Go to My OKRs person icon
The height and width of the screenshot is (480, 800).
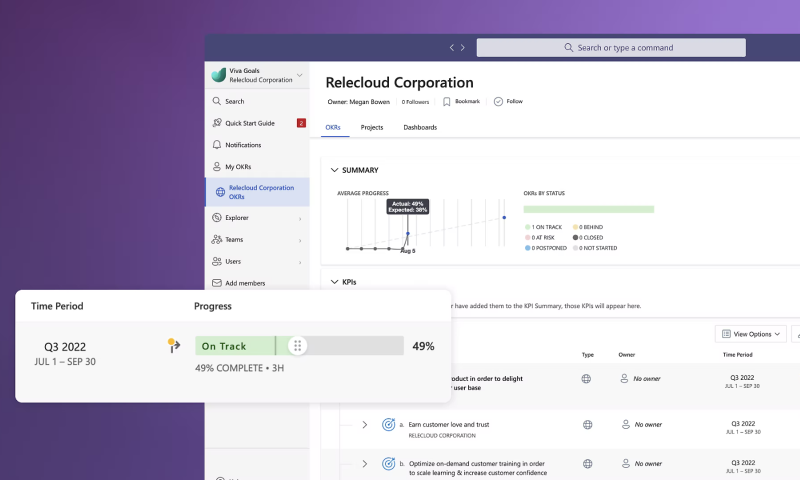tap(217, 167)
